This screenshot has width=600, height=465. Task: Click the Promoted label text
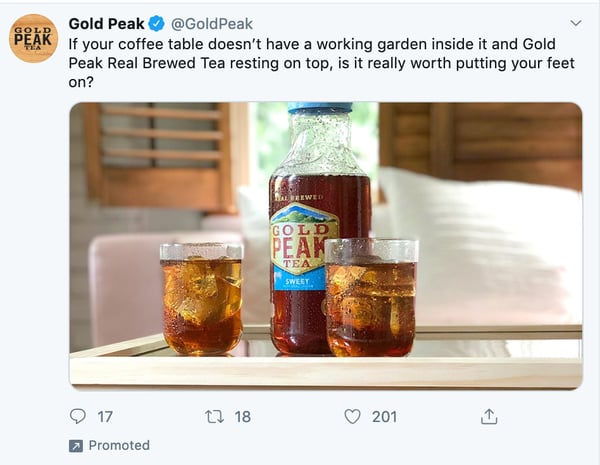[119, 446]
